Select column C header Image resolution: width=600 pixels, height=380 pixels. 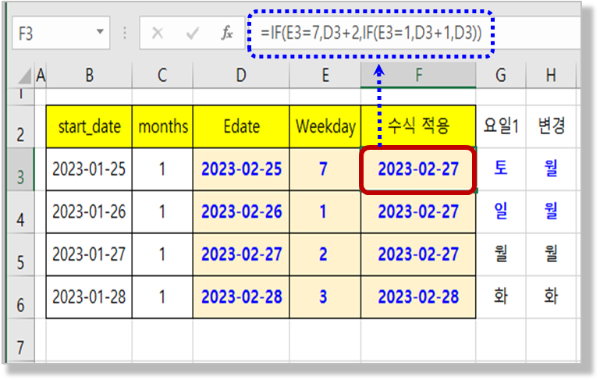[x=162, y=75]
